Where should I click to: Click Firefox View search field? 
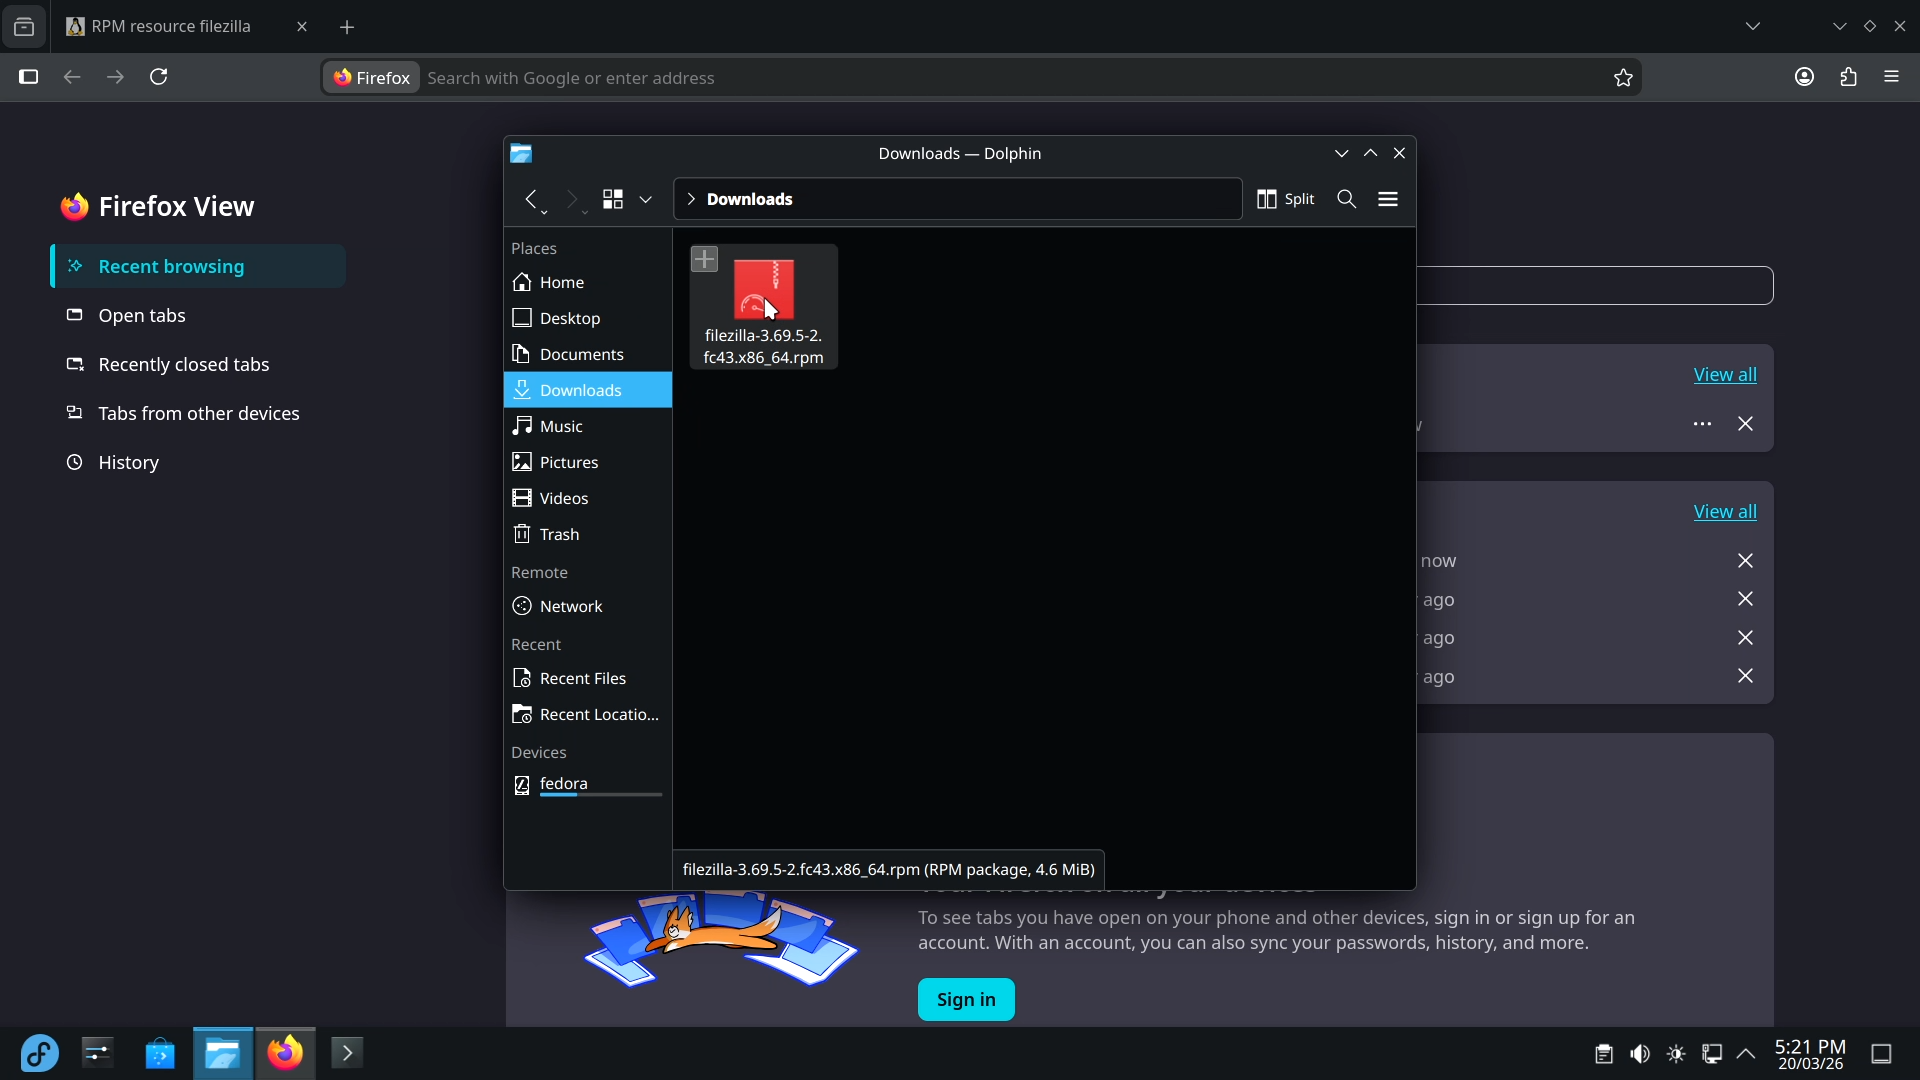[x=1595, y=286]
